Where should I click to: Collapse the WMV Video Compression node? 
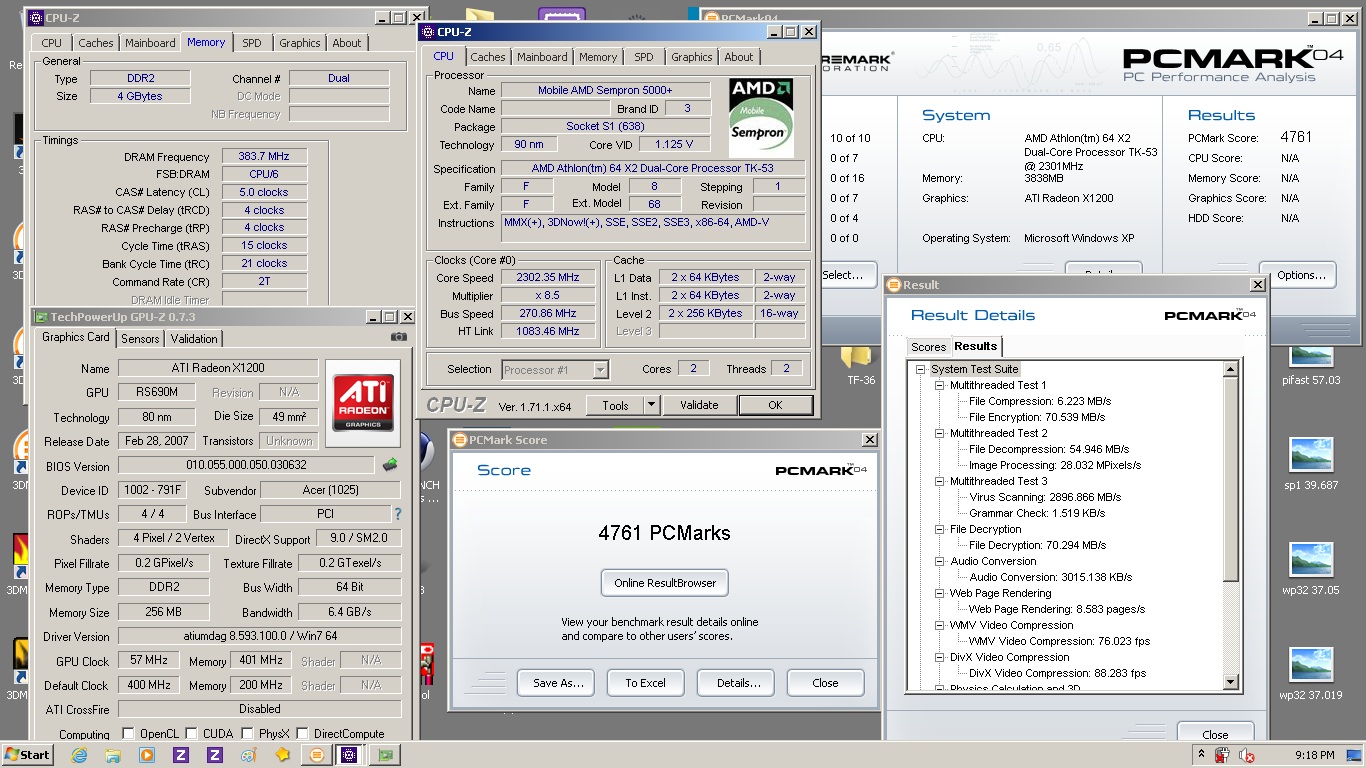point(939,625)
